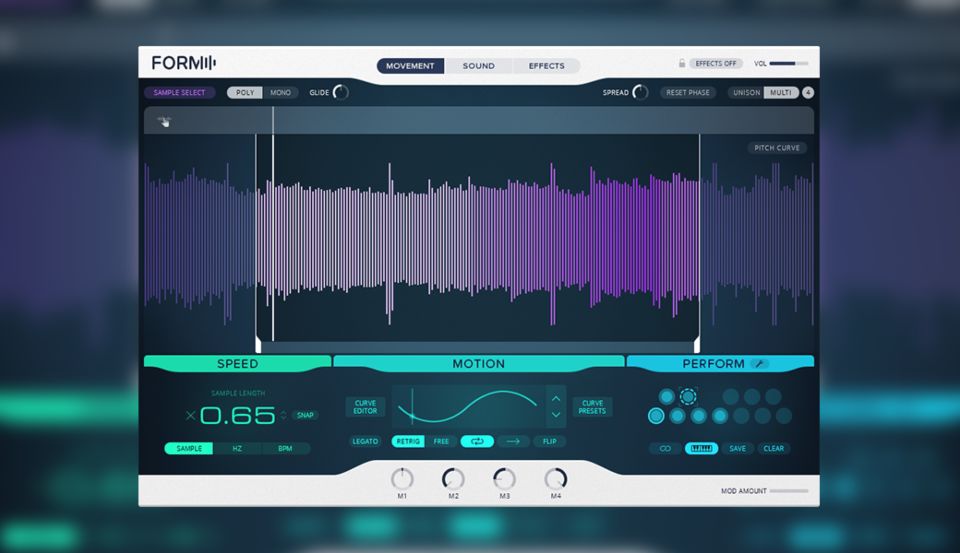This screenshot has height=553, width=960.
Task: Click the wrench icon next to Perform
Action: (759, 364)
